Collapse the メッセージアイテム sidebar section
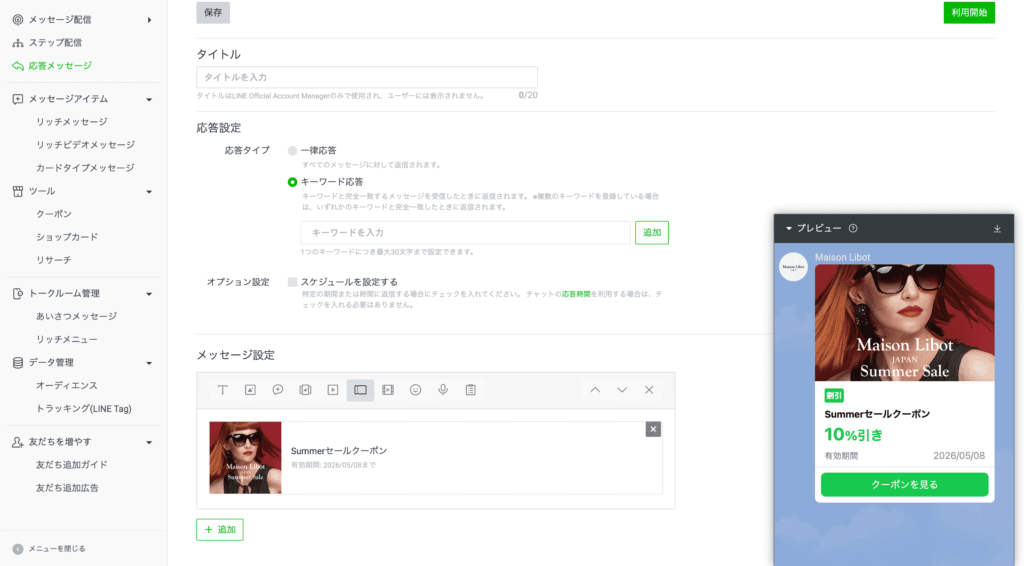1024x566 pixels. click(x=149, y=99)
